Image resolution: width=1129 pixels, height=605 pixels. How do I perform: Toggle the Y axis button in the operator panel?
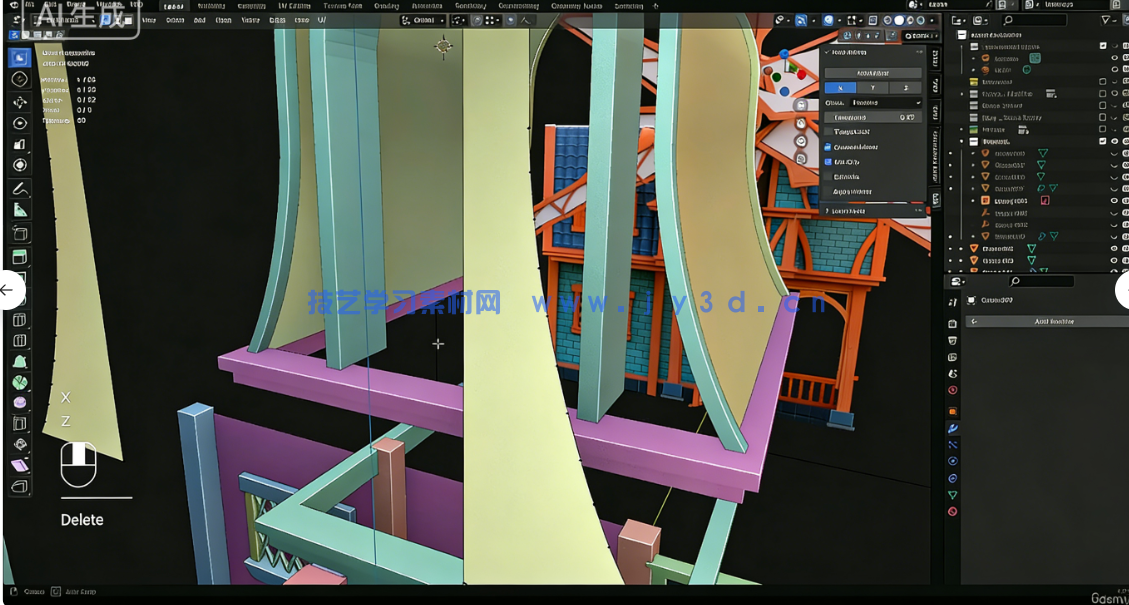pyautogui.click(x=873, y=87)
